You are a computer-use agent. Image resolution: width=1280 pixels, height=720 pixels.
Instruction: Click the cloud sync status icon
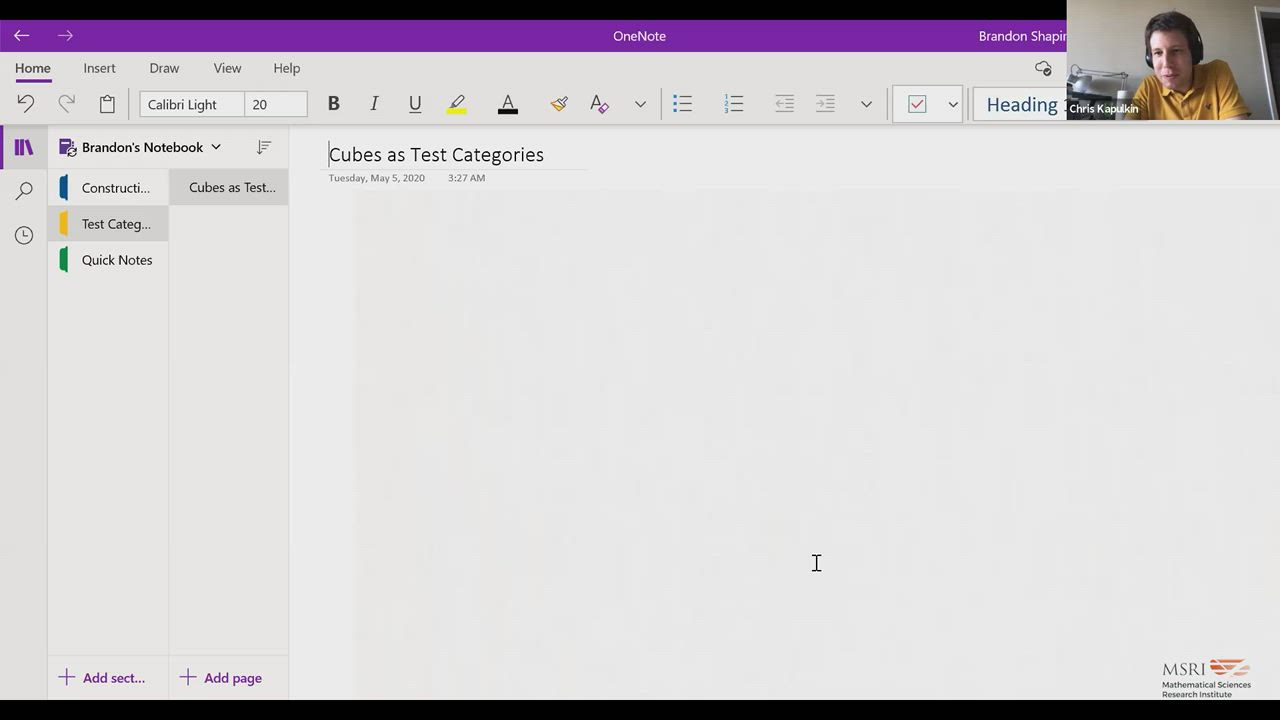point(1044,68)
